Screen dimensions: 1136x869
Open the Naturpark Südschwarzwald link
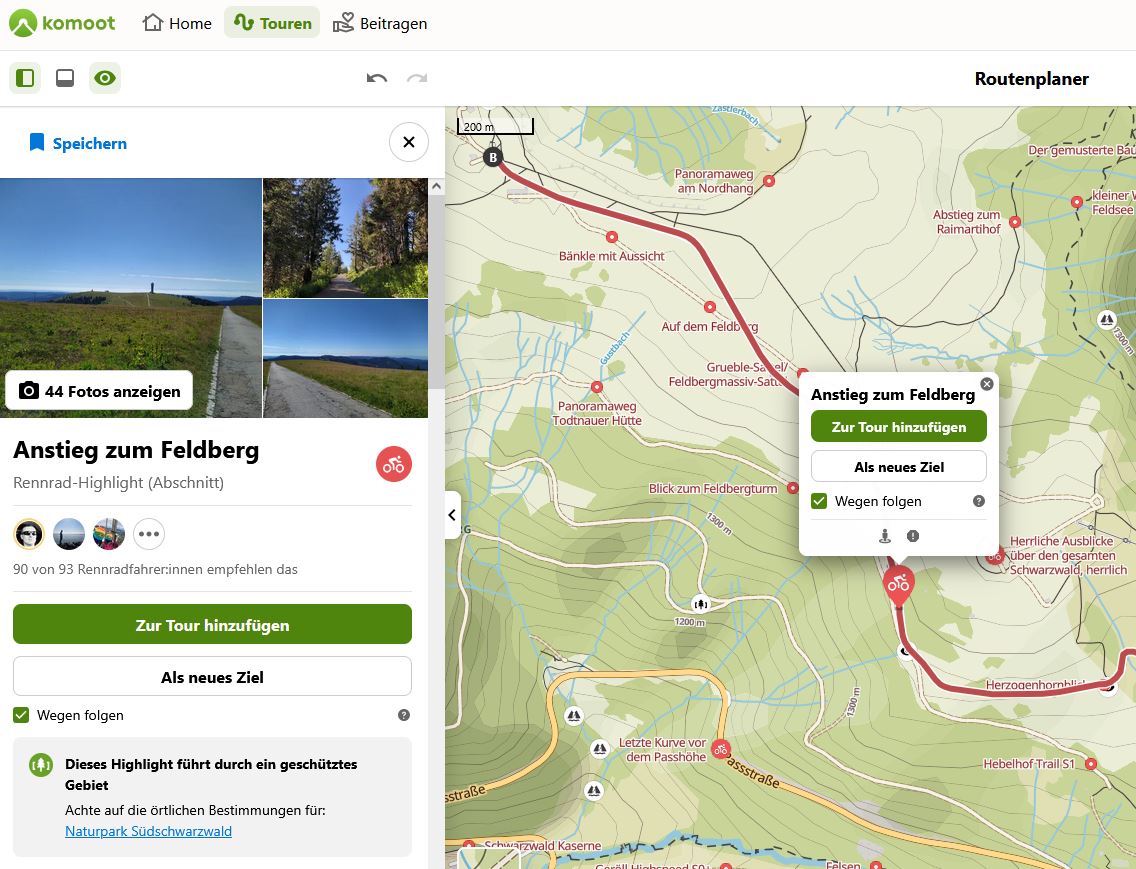148,831
